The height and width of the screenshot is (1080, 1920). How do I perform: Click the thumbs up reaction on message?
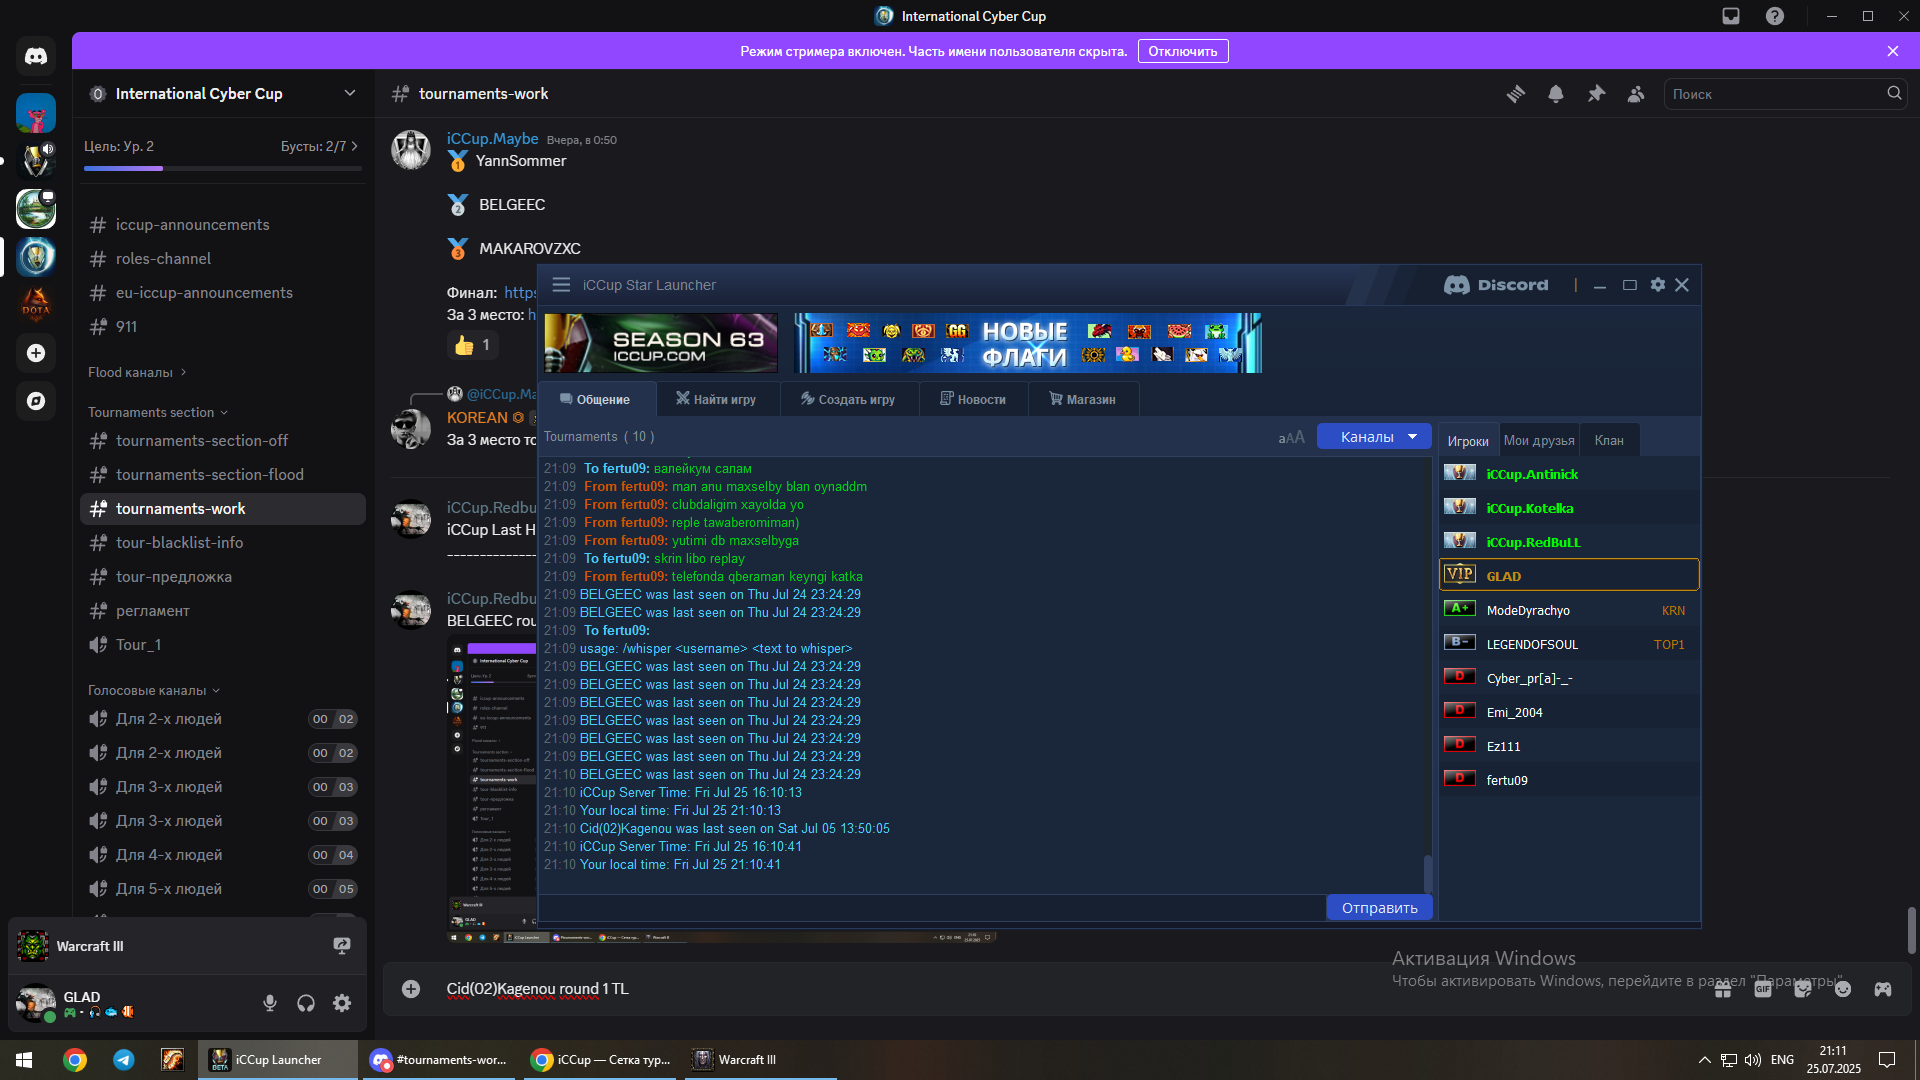tap(472, 345)
